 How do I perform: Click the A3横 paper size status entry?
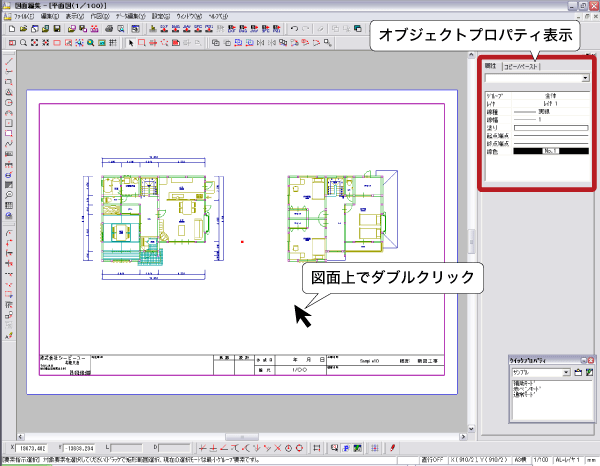point(520,460)
